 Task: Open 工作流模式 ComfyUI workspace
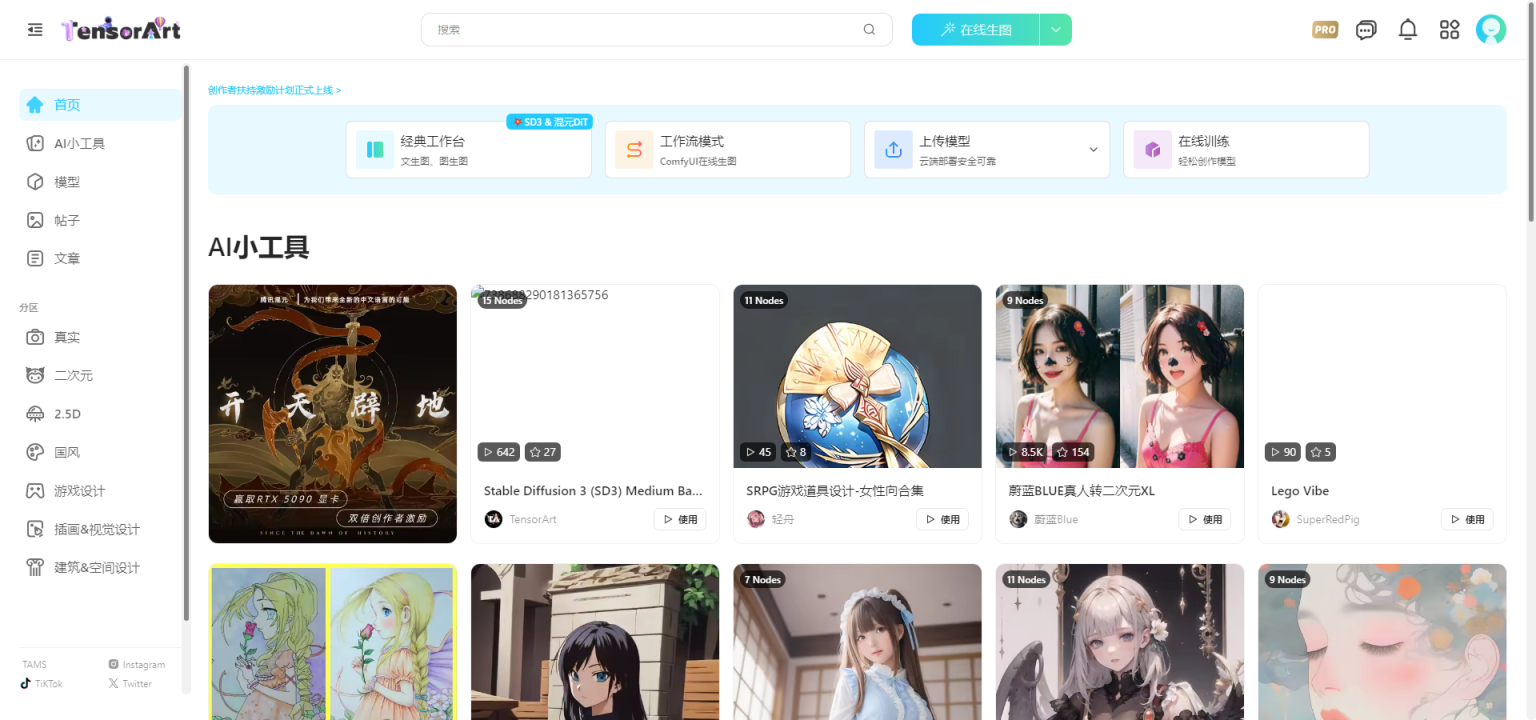(x=727, y=149)
